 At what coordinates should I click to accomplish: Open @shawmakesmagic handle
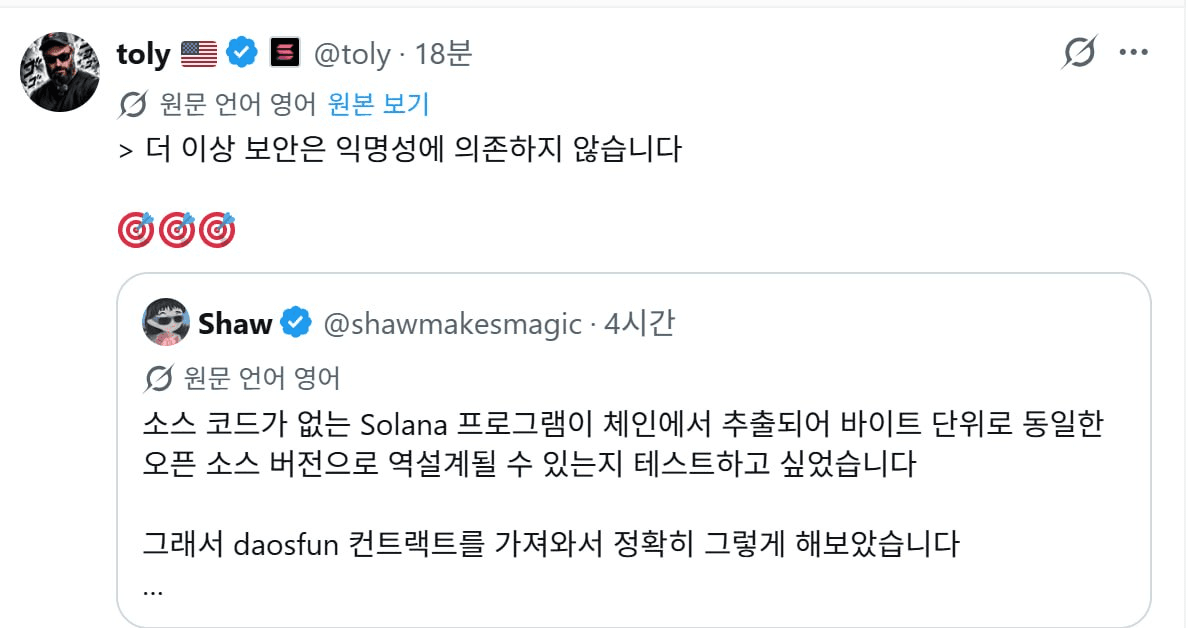pyautogui.click(x=452, y=324)
